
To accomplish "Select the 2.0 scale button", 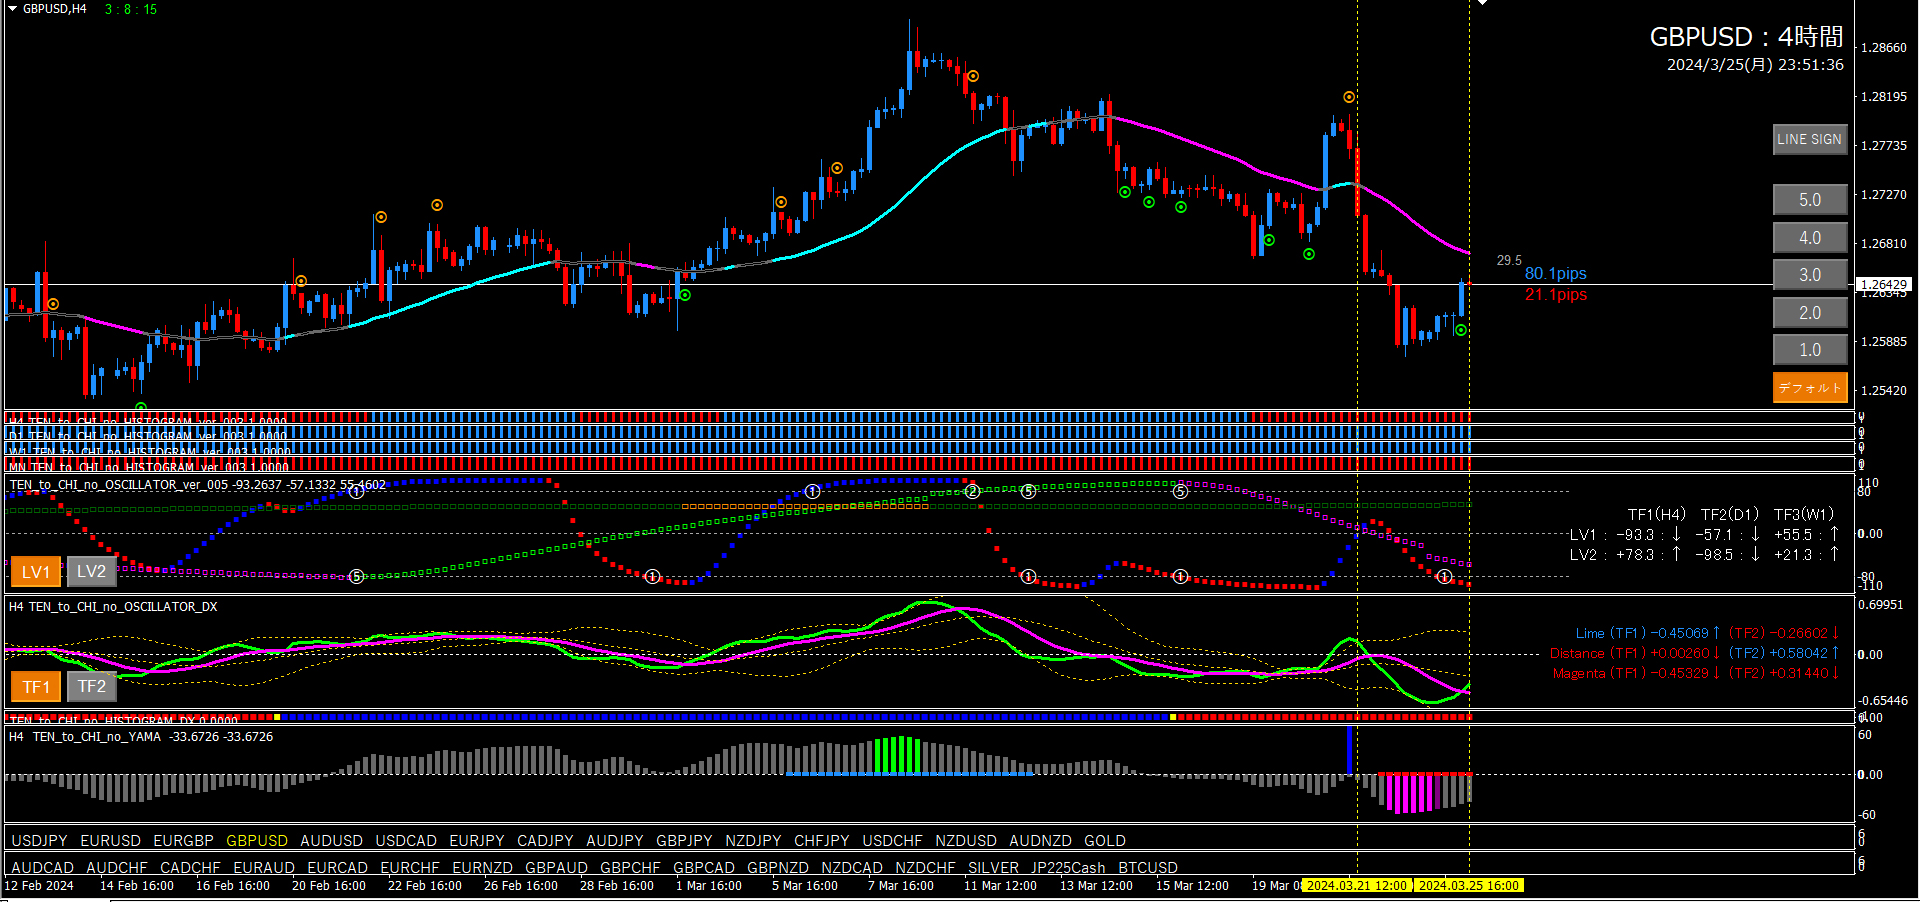I will coord(1809,313).
